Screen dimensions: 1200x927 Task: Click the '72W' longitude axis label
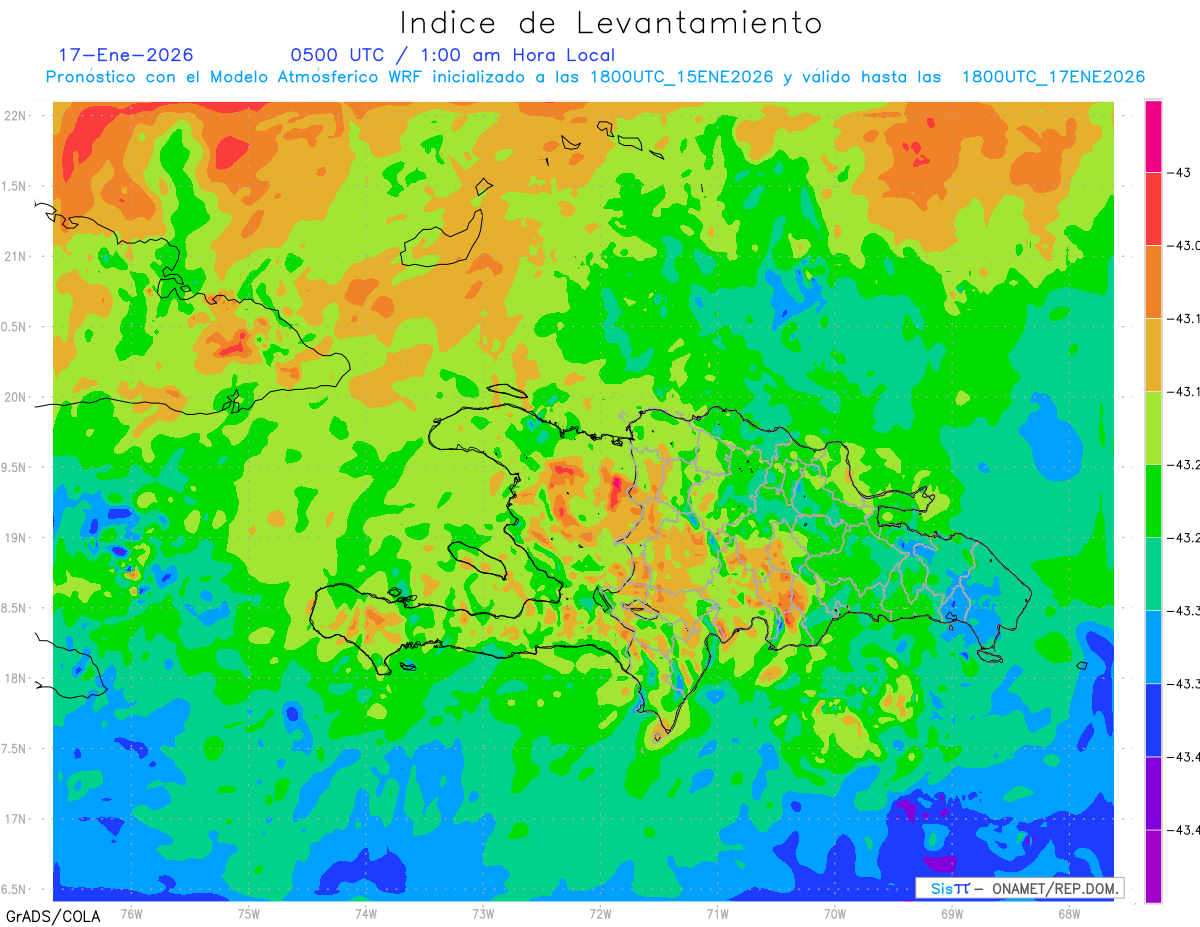click(x=600, y=913)
